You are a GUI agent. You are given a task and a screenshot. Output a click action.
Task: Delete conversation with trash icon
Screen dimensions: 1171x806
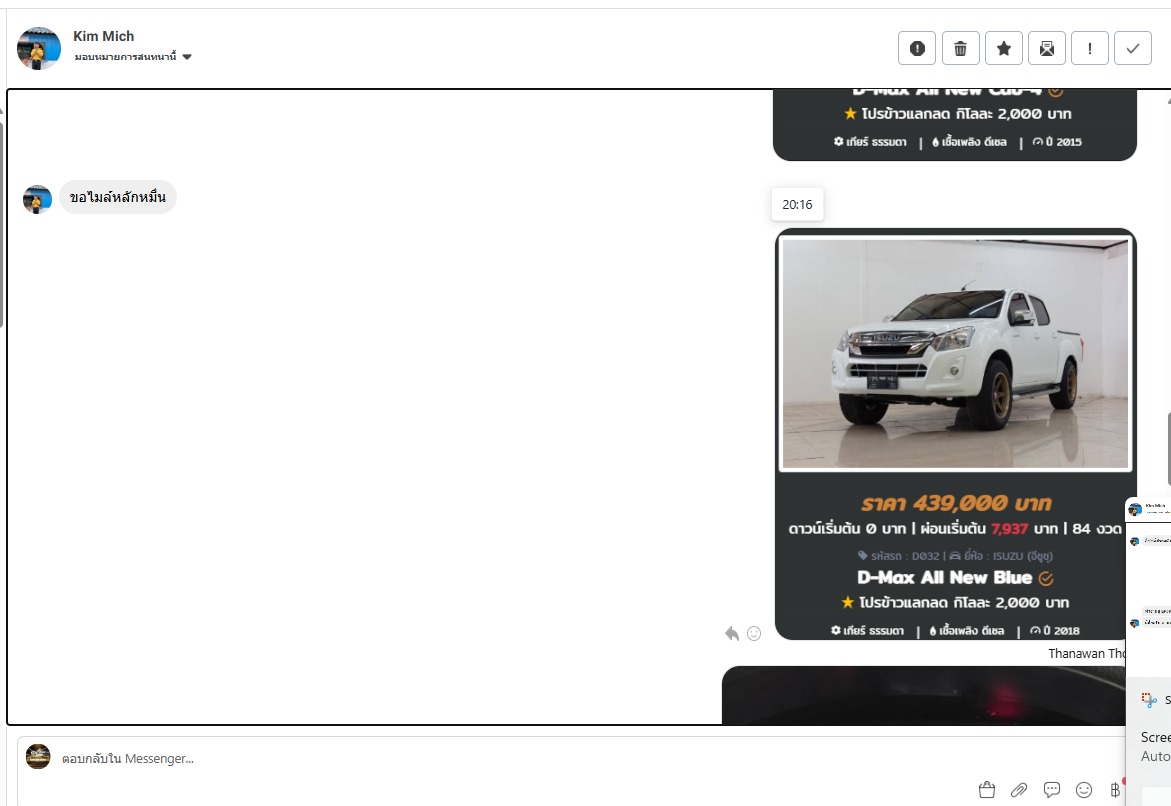(960, 49)
